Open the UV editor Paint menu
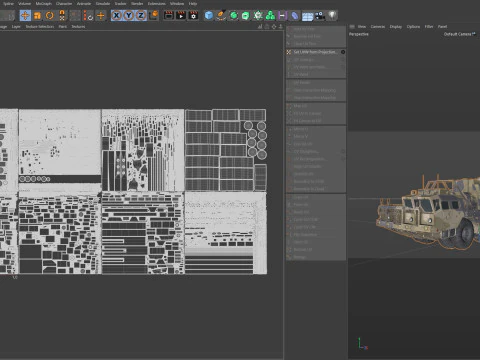This screenshot has width=480, height=360. [63, 27]
